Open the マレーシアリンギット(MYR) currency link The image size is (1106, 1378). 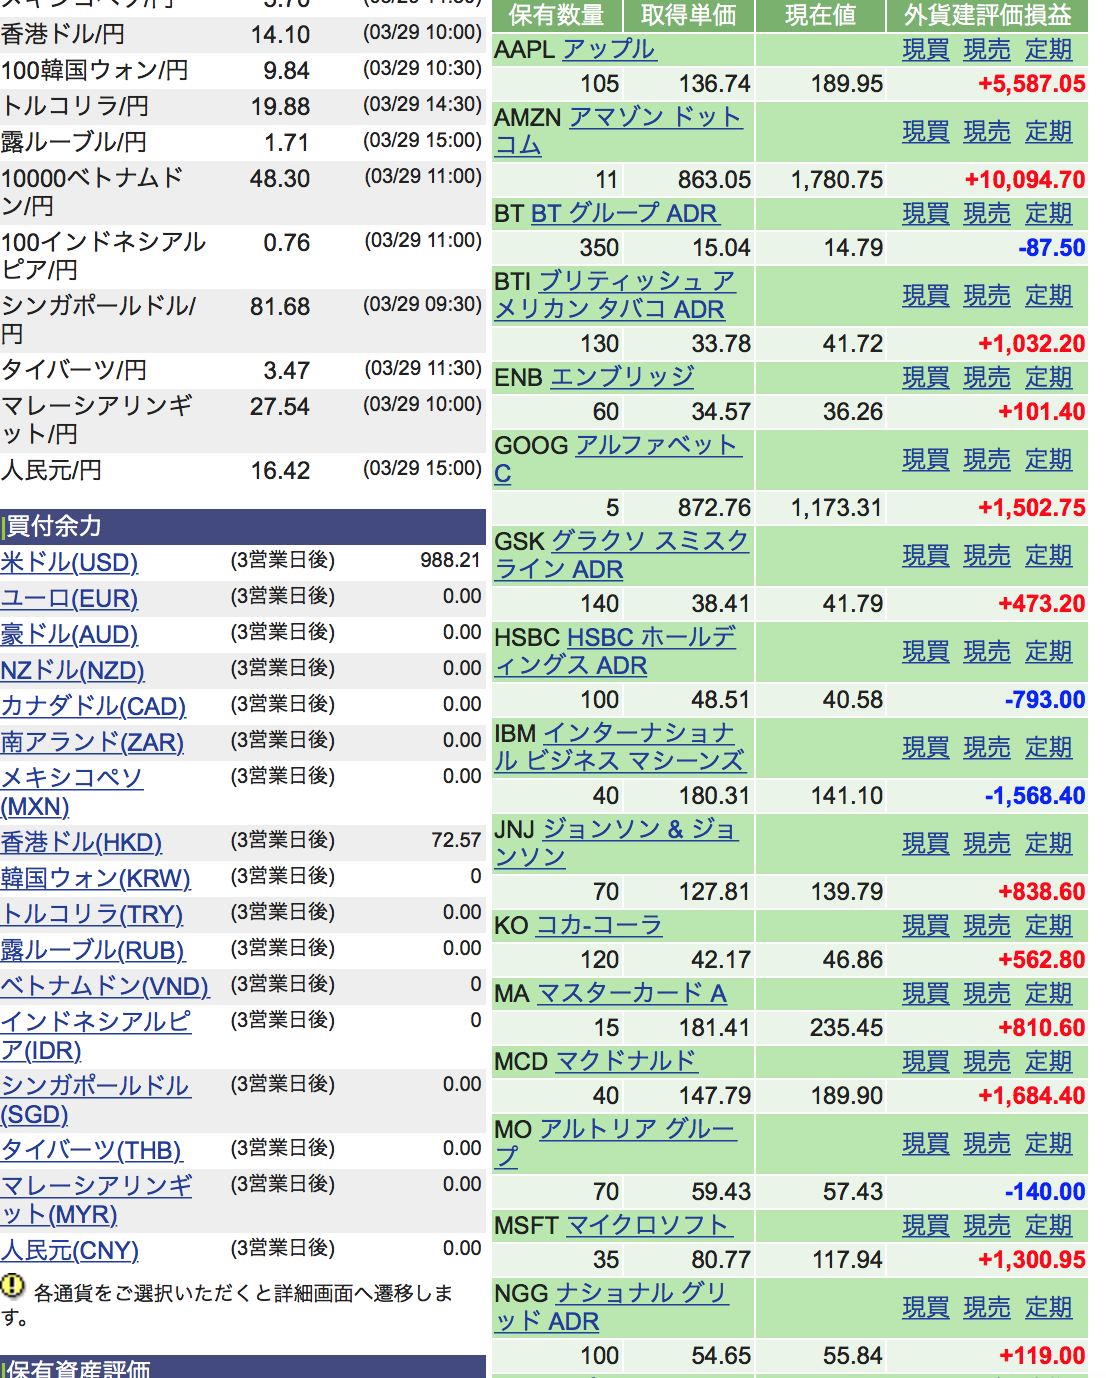coord(96,1200)
